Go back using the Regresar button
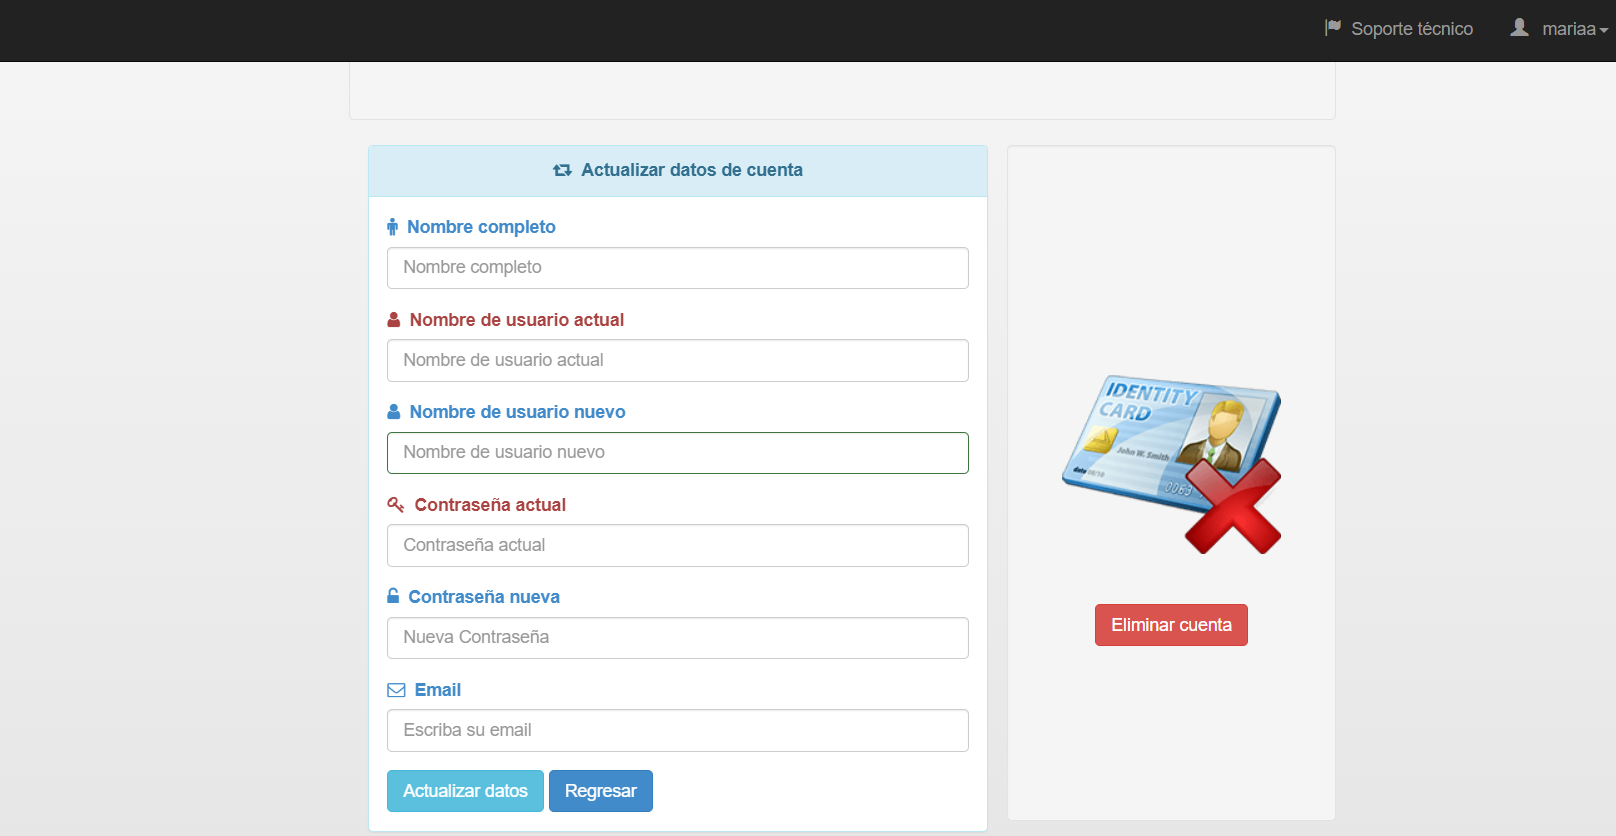Viewport: 1616px width, 836px height. point(601,791)
